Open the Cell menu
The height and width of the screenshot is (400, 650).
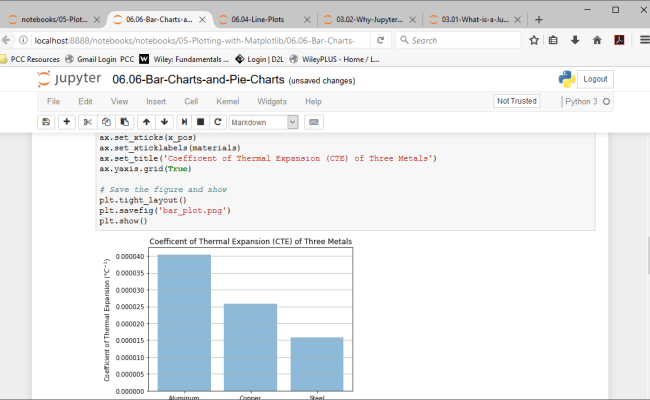point(191,102)
